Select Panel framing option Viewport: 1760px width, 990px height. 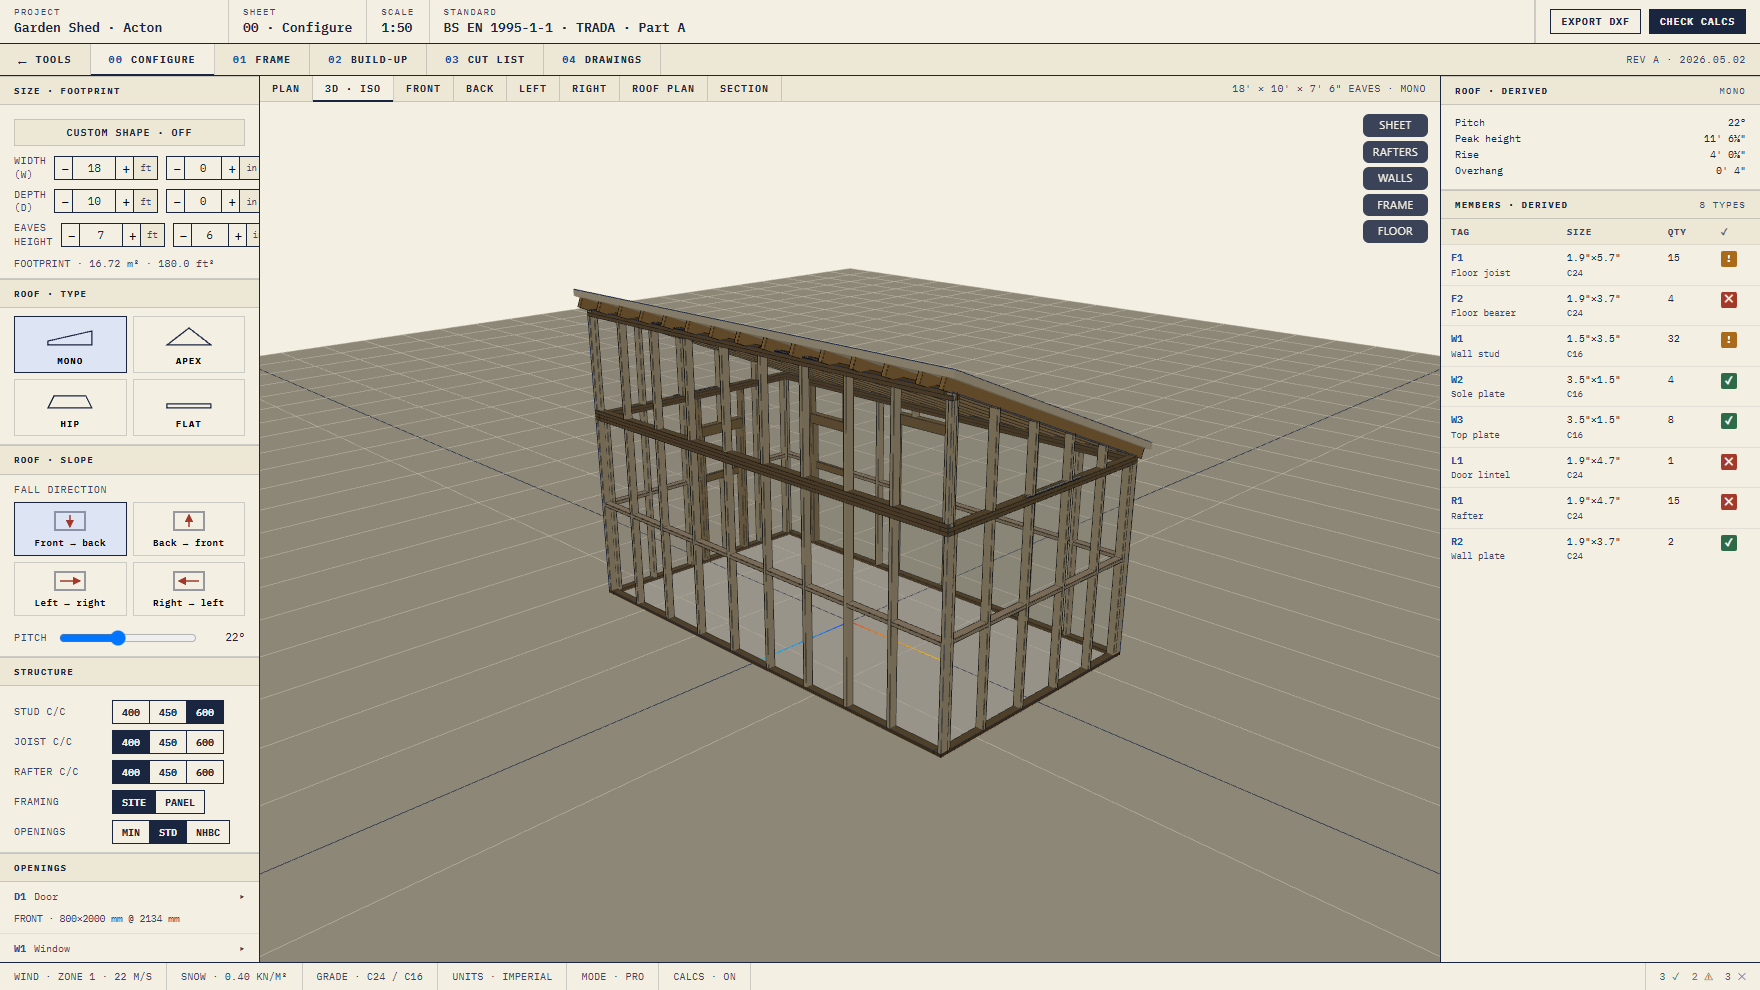click(x=180, y=802)
